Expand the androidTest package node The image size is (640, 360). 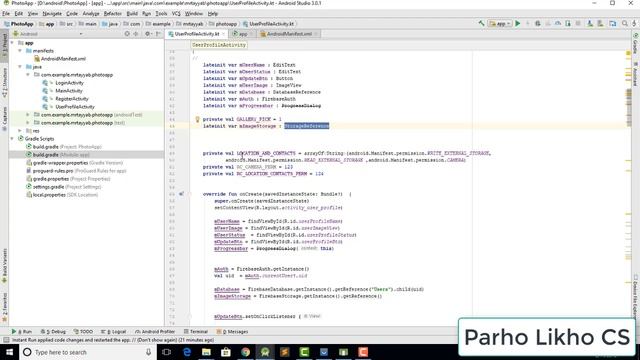pos(28,115)
